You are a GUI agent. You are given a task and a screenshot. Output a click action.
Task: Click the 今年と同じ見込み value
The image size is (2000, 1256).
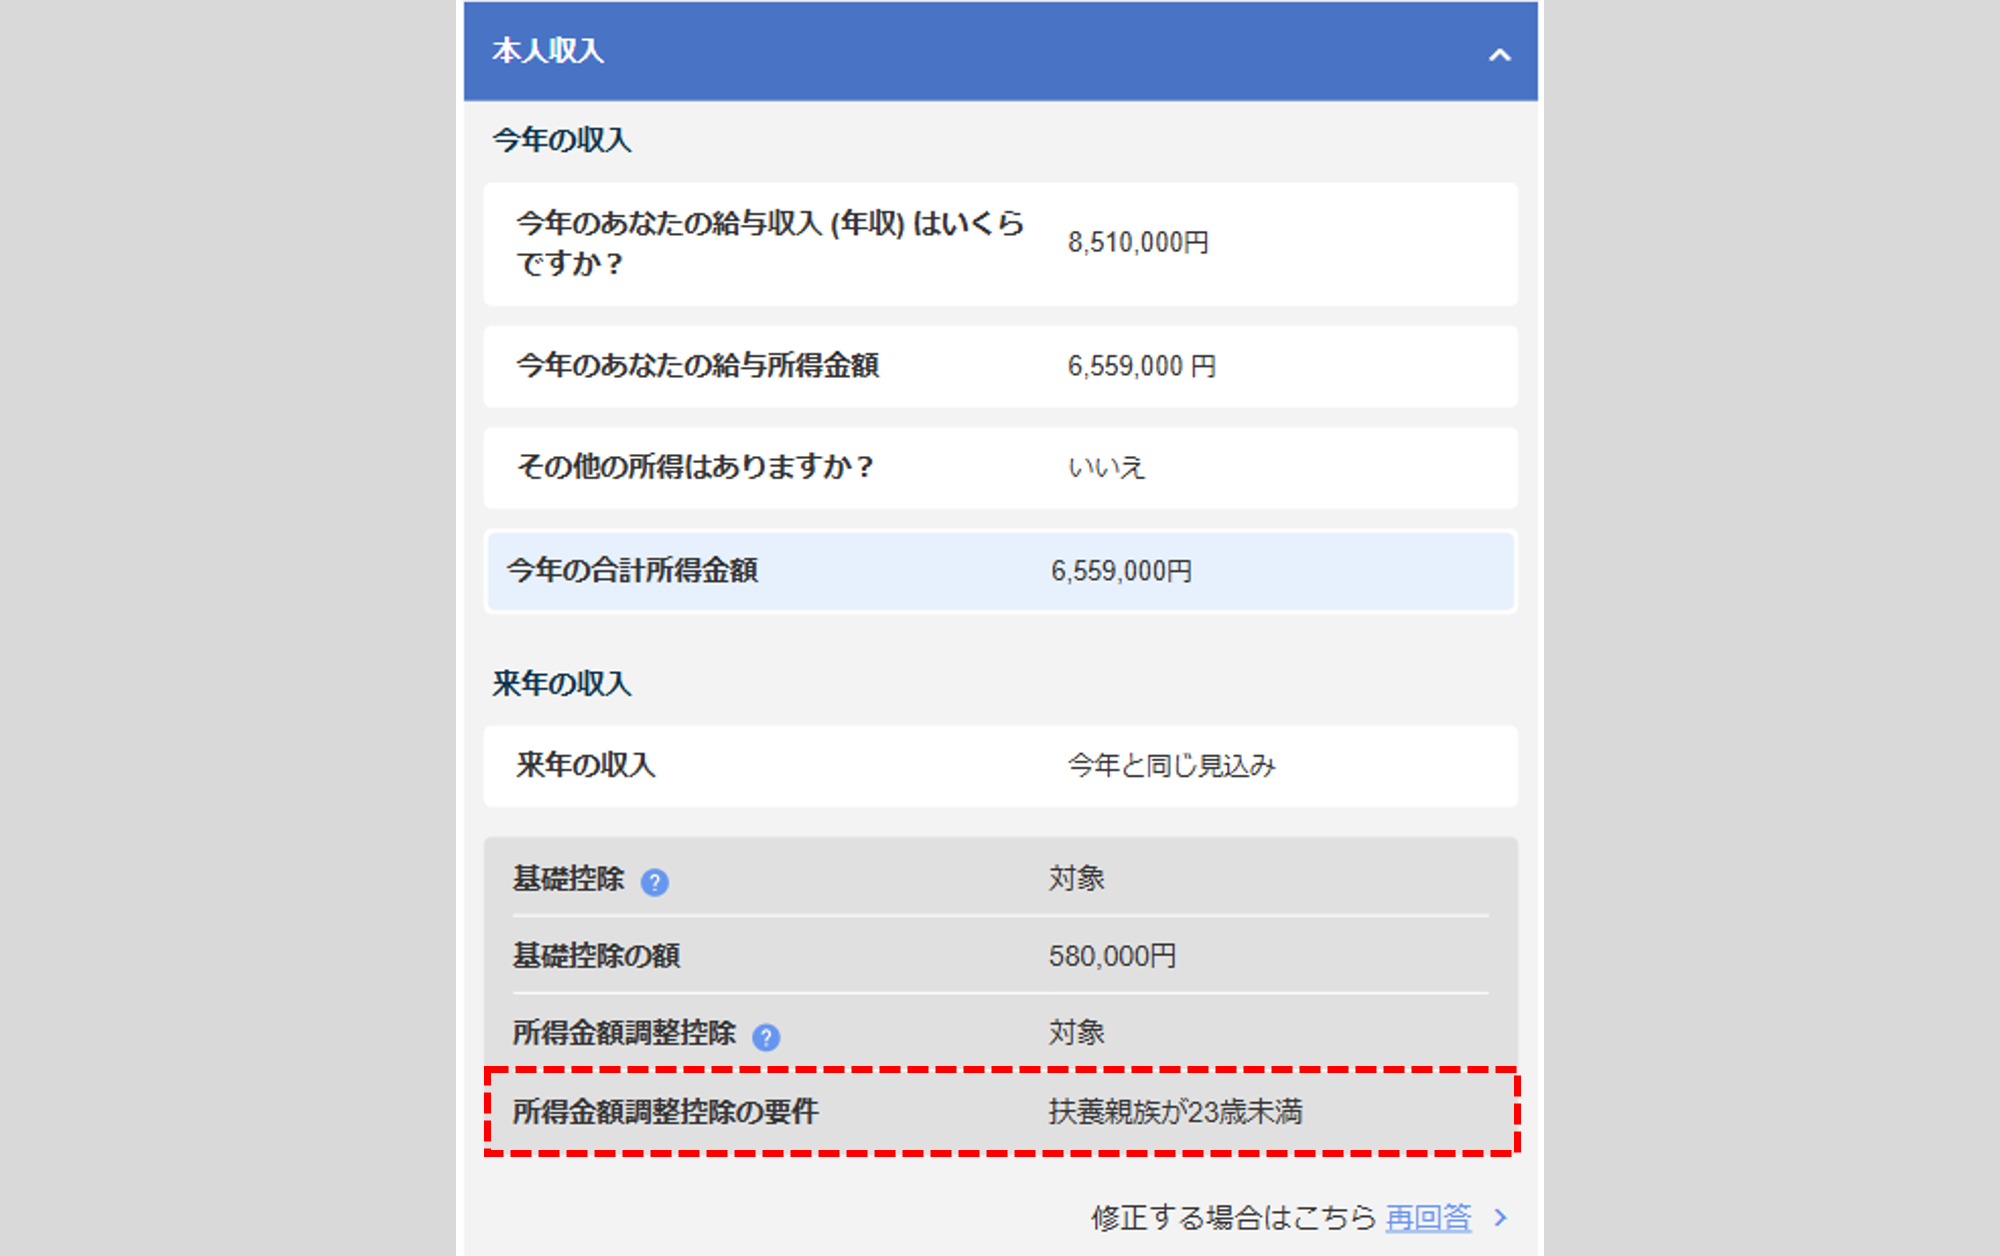(1171, 766)
